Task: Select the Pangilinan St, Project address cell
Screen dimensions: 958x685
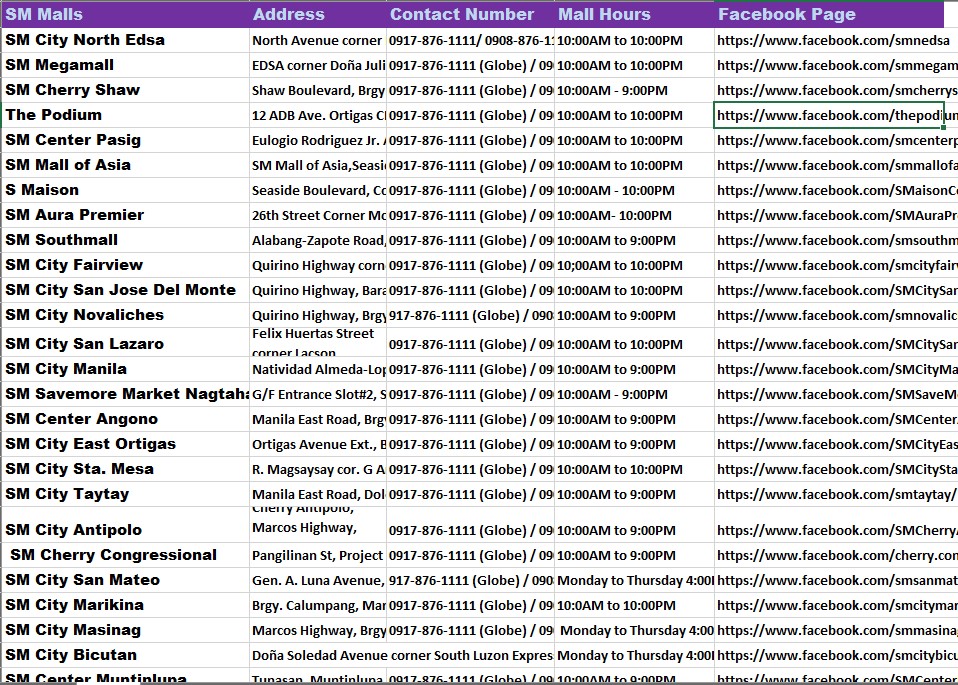Action: [x=318, y=556]
